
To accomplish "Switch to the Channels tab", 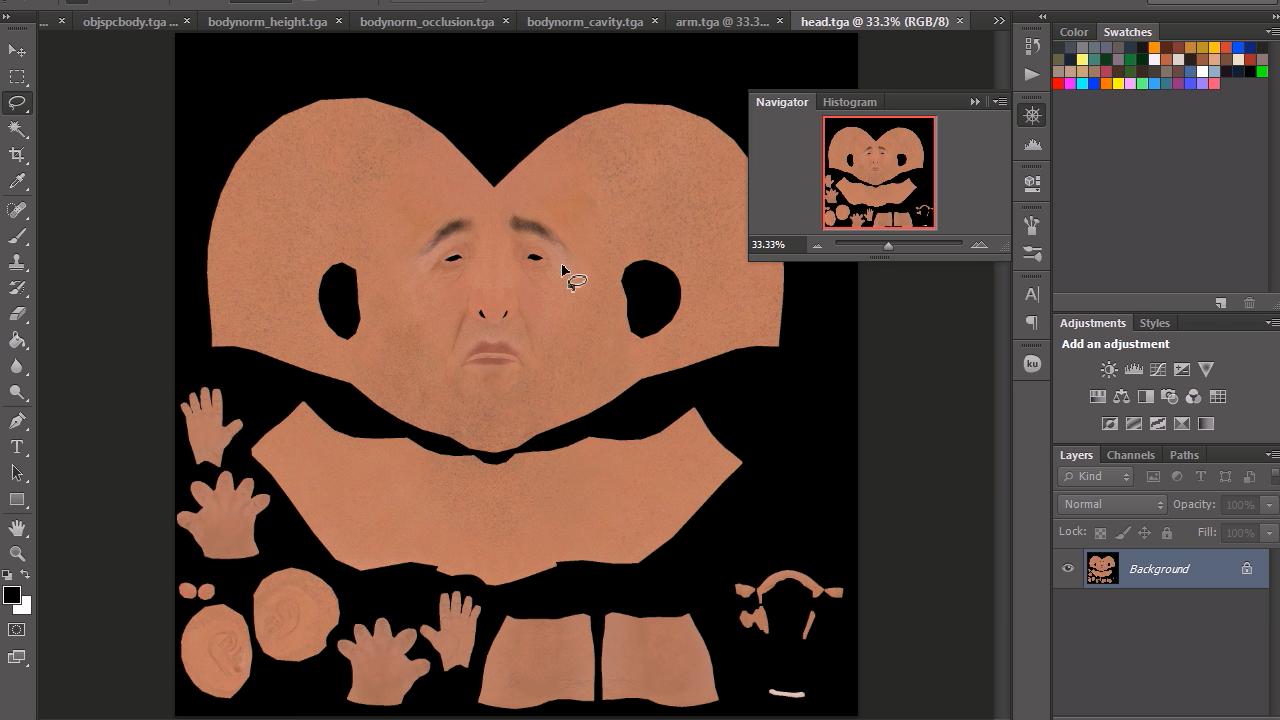I will (x=1130, y=455).
